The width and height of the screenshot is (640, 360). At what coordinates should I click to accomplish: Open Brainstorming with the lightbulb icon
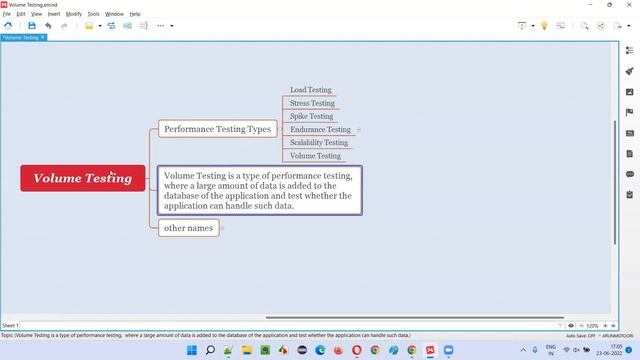[544, 26]
